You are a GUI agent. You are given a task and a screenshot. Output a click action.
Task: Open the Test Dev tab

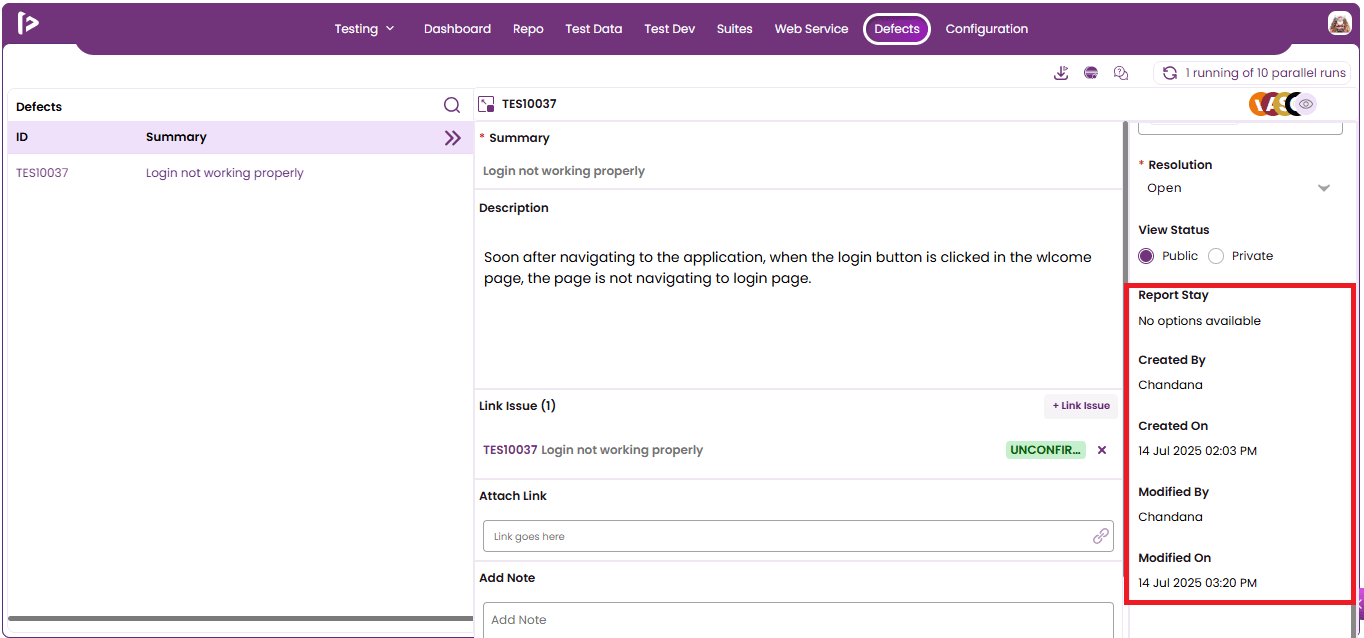tap(670, 29)
